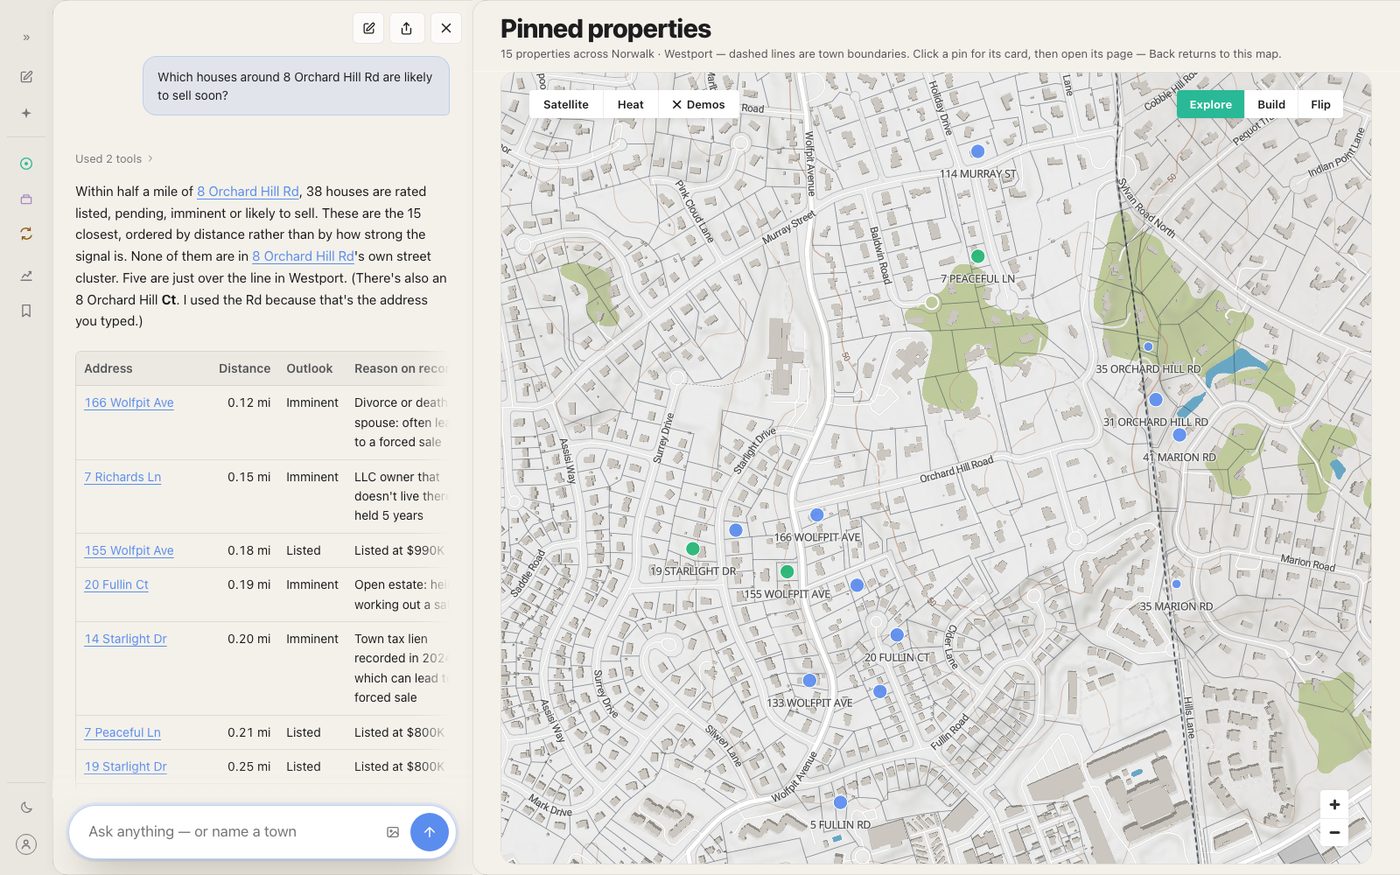Send message with blue arrow button
This screenshot has width=1400, height=875.
point(429,832)
